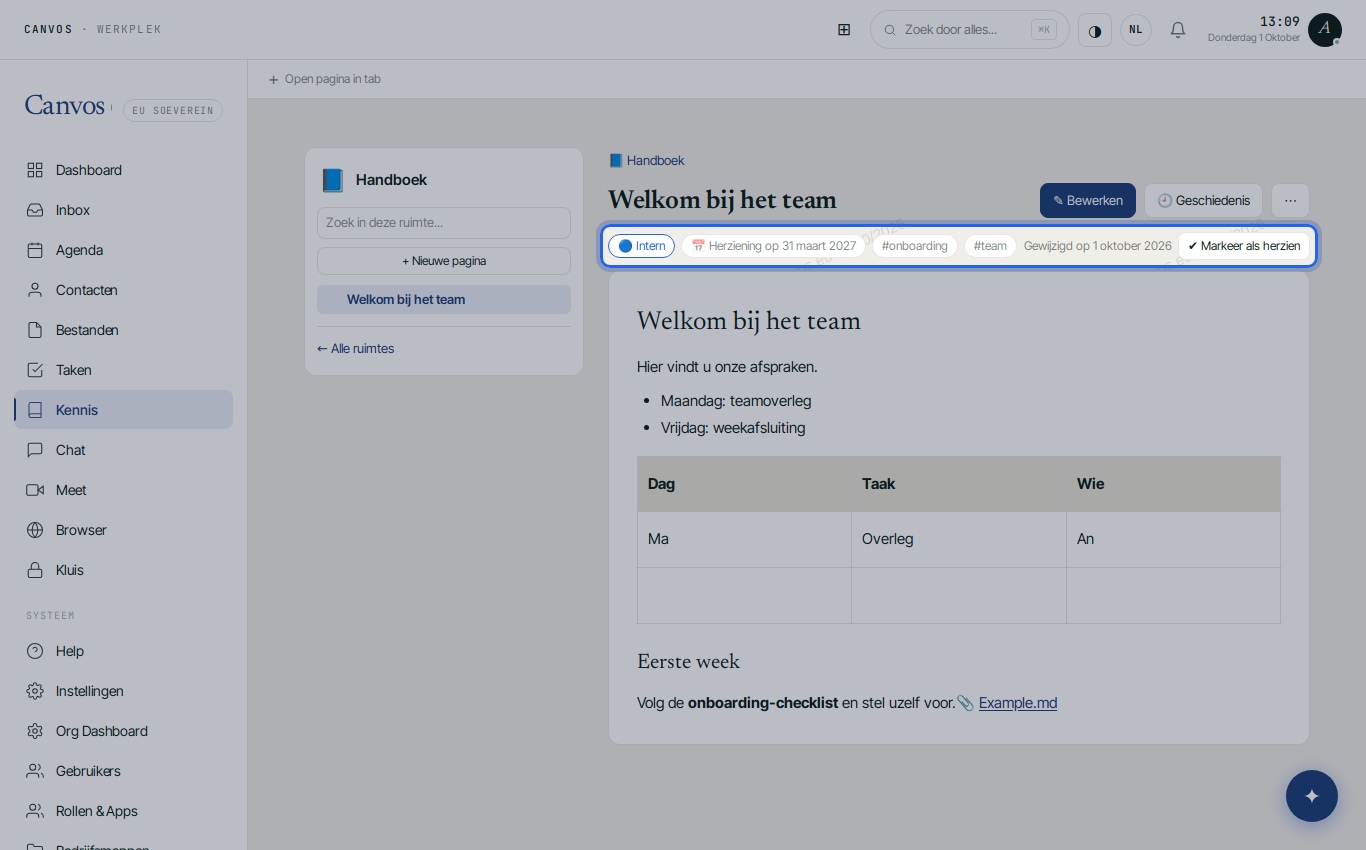Screen dimensions: 1366x850
Task: Open the user avatar profile menu
Action: [x=1325, y=30]
